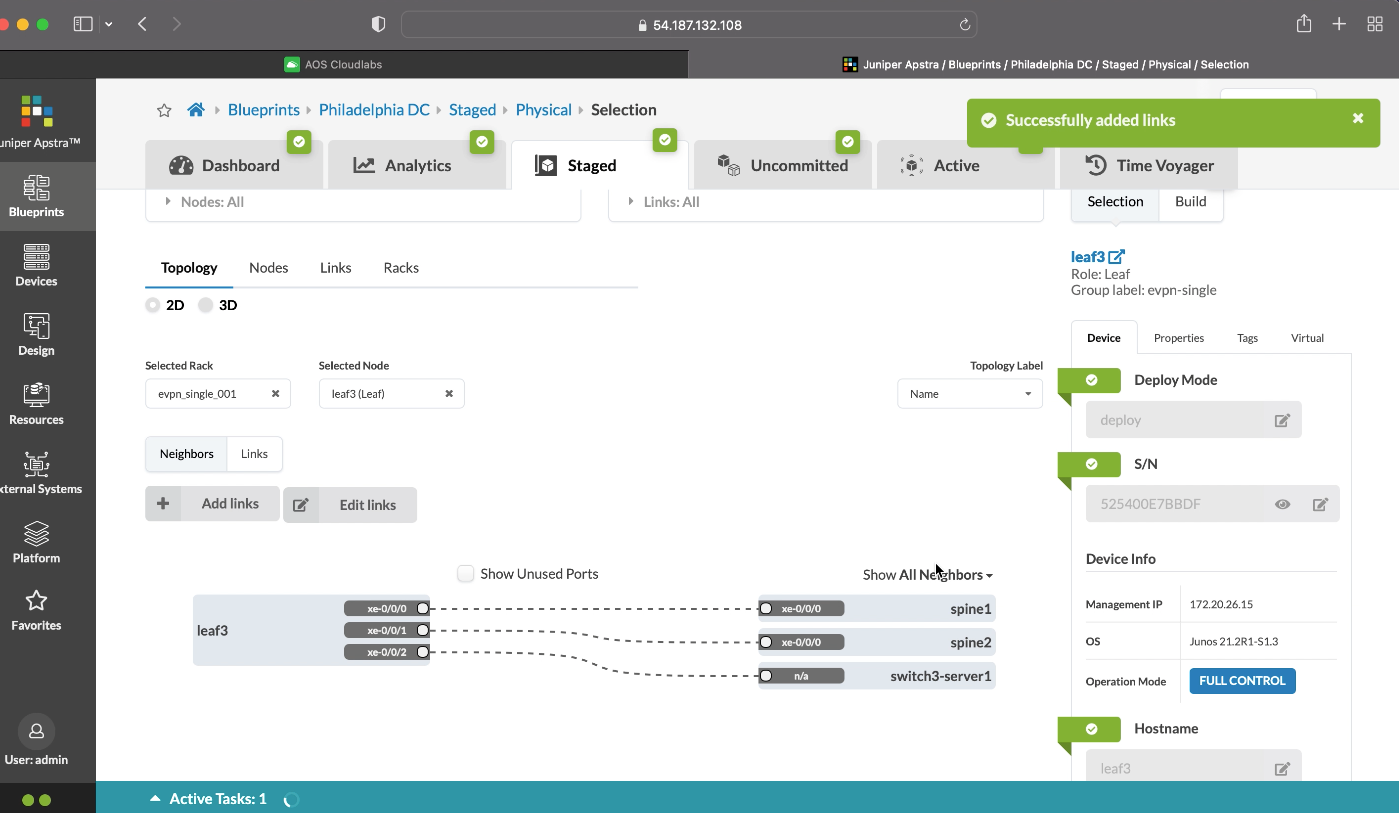Open the Time Voyager tab

(1148, 165)
